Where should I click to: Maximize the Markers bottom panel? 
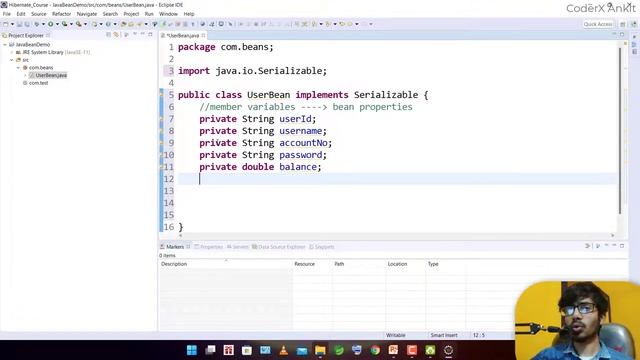pyautogui.click(x=622, y=246)
